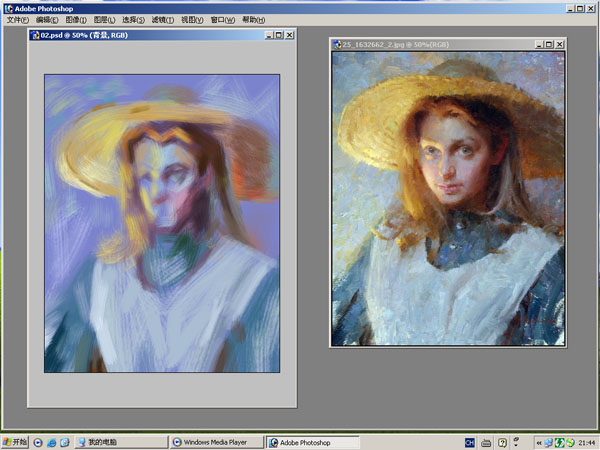Click the 25_1632662_2.jpg window icon
Viewport: 600px width, 450px height.
point(337,44)
